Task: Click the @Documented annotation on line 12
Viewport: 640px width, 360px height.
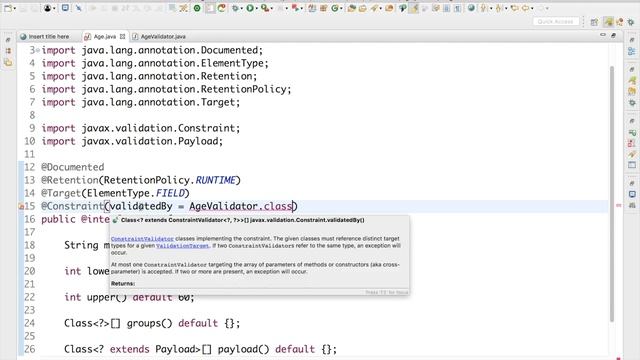Action: click(73, 167)
